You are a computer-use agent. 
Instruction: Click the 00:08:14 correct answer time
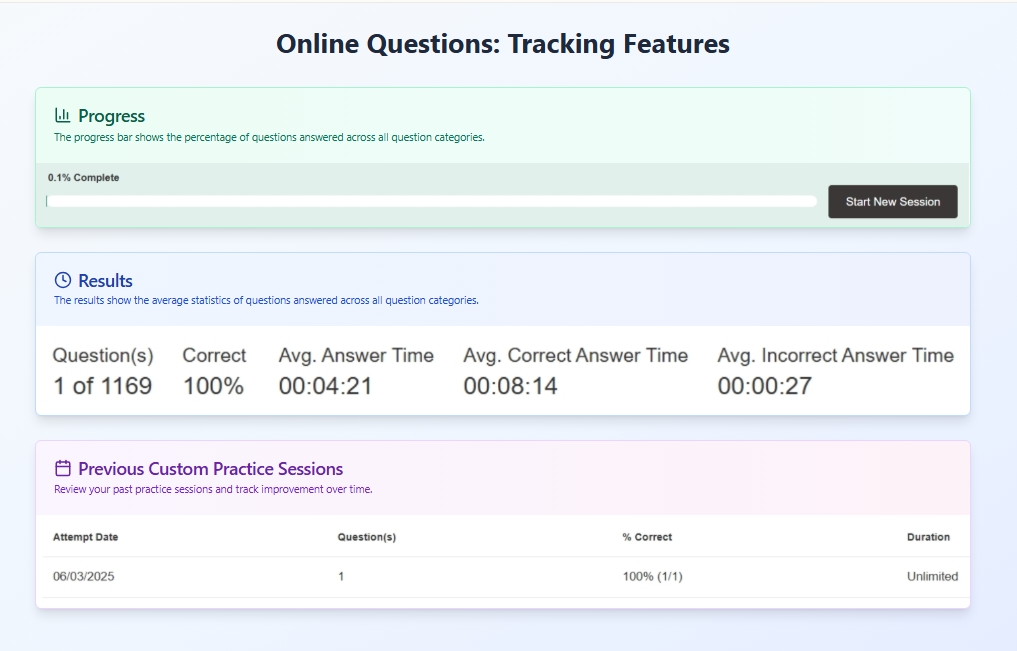(x=510, y=386)
